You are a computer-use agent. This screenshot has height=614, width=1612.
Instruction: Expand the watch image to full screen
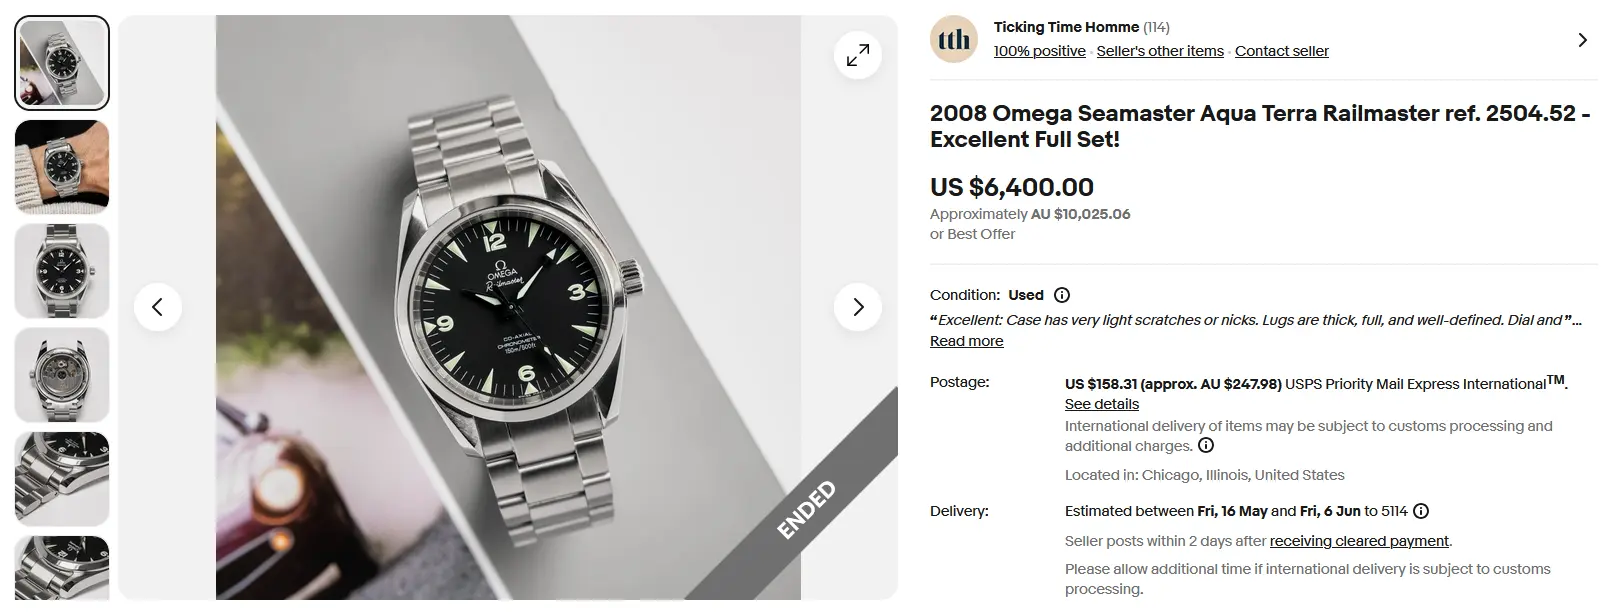tap(857, 56)
